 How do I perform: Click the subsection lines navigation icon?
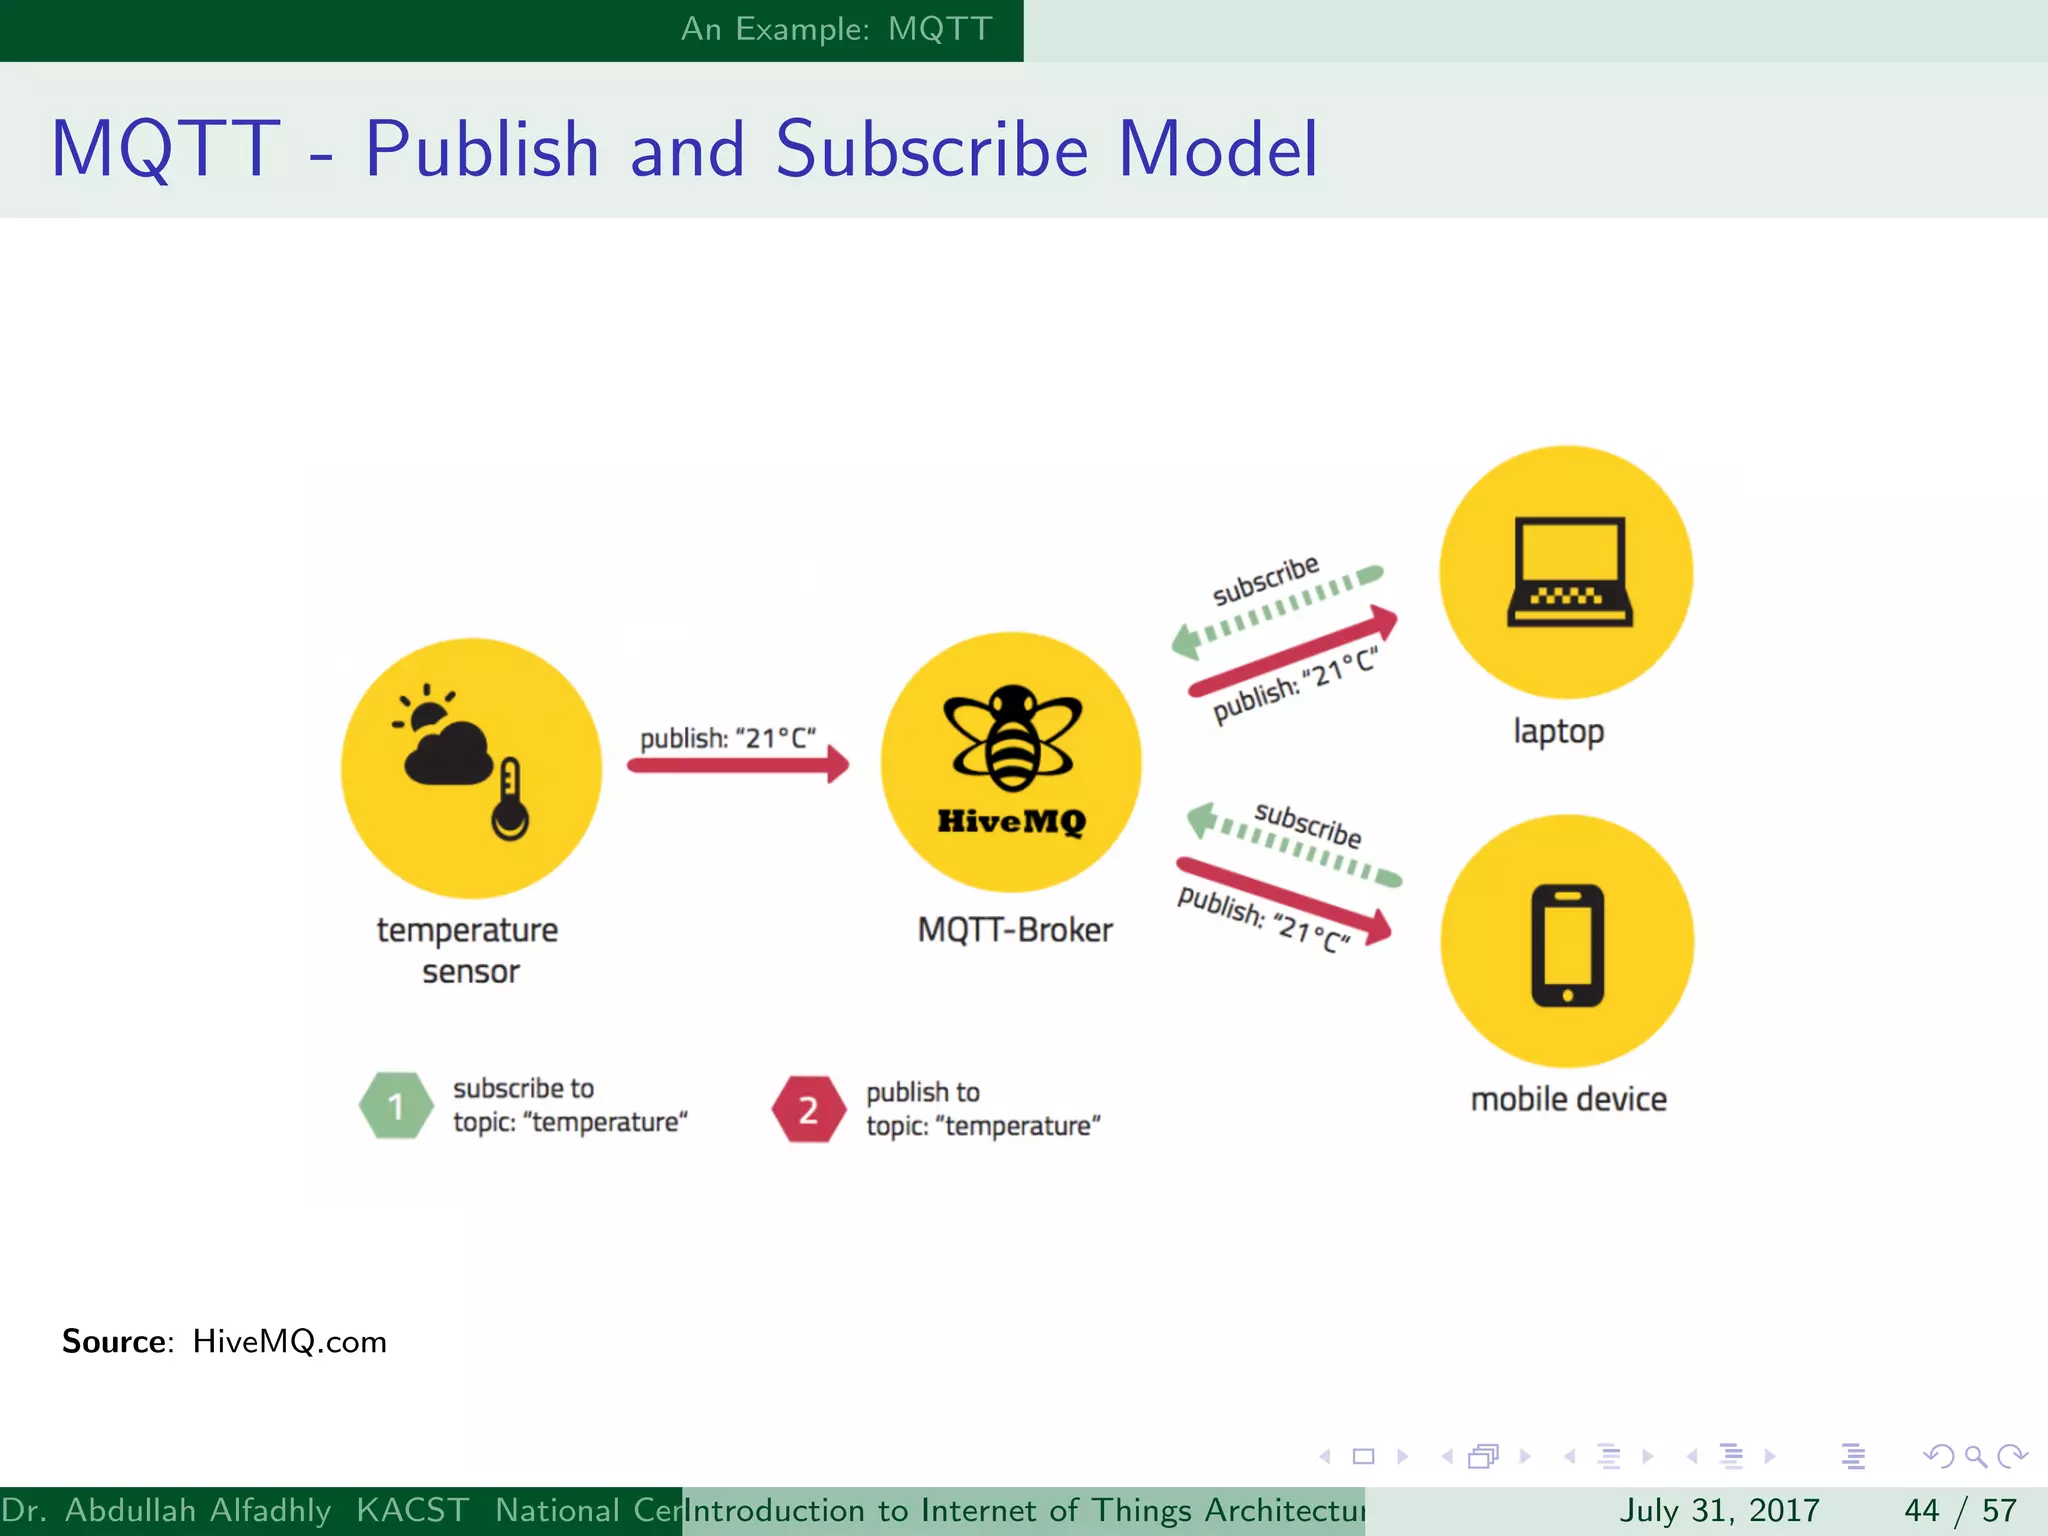[1609, 1457]
